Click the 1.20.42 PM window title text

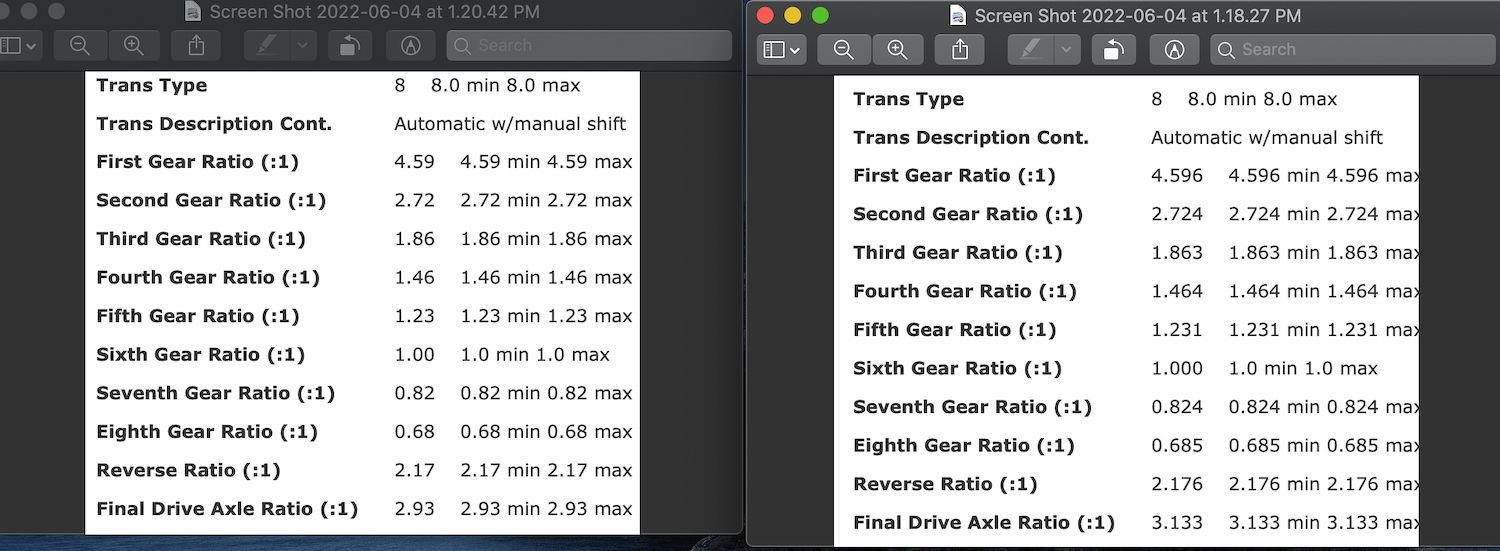(374, 12)
